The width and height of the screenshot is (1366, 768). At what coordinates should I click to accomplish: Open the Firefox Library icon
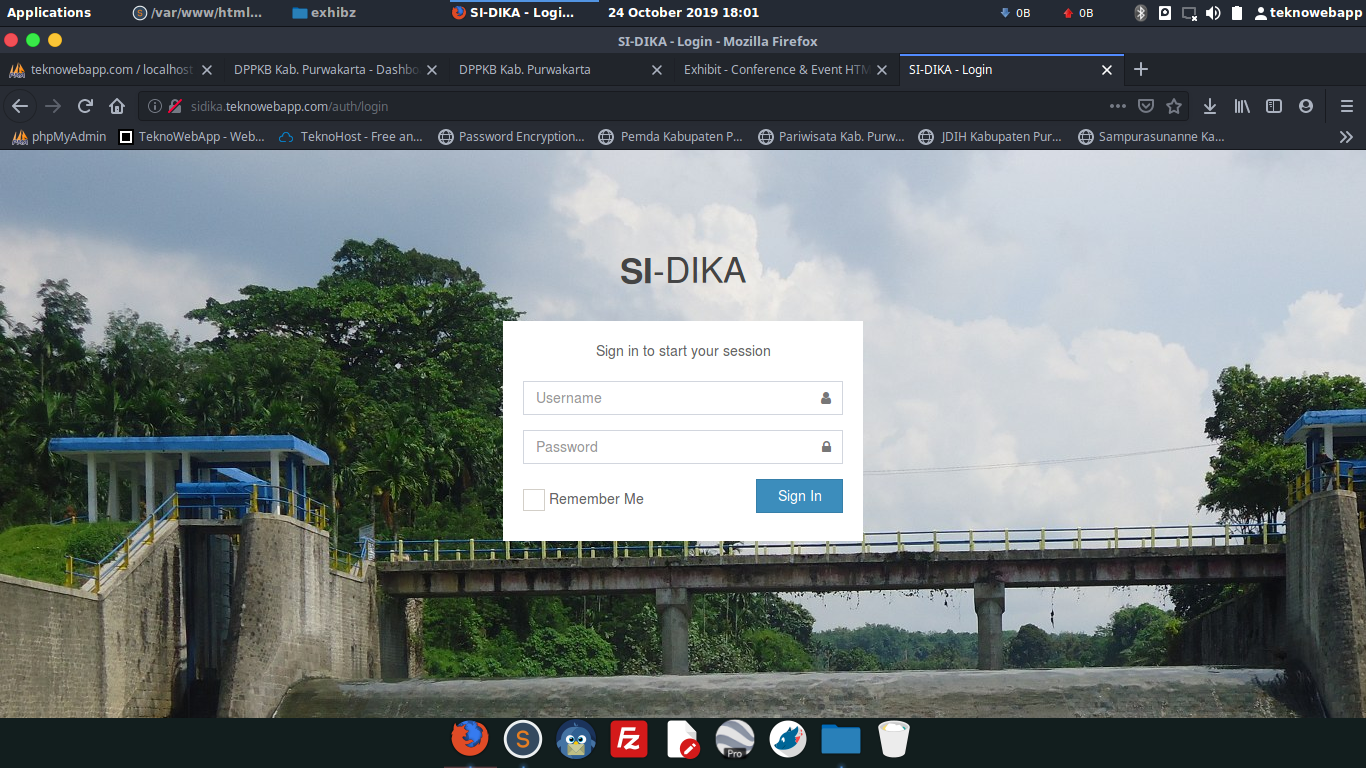pos(1240,105)
